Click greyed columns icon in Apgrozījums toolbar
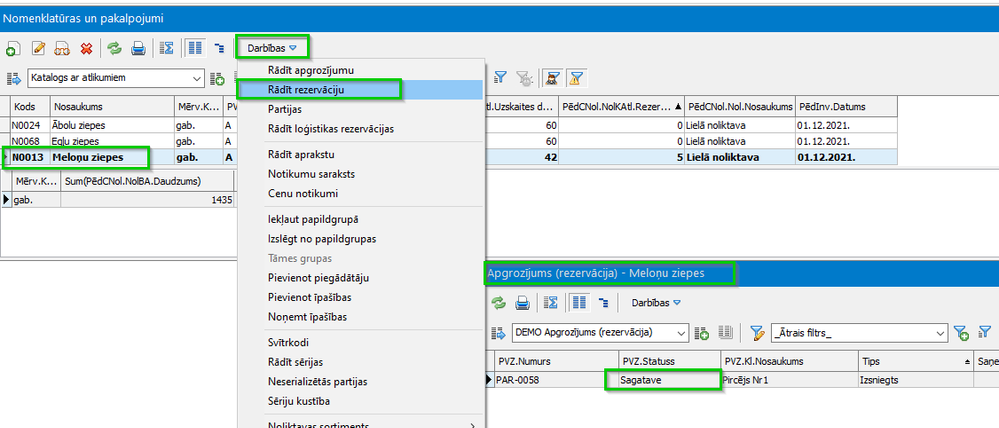 pos(724,332)
